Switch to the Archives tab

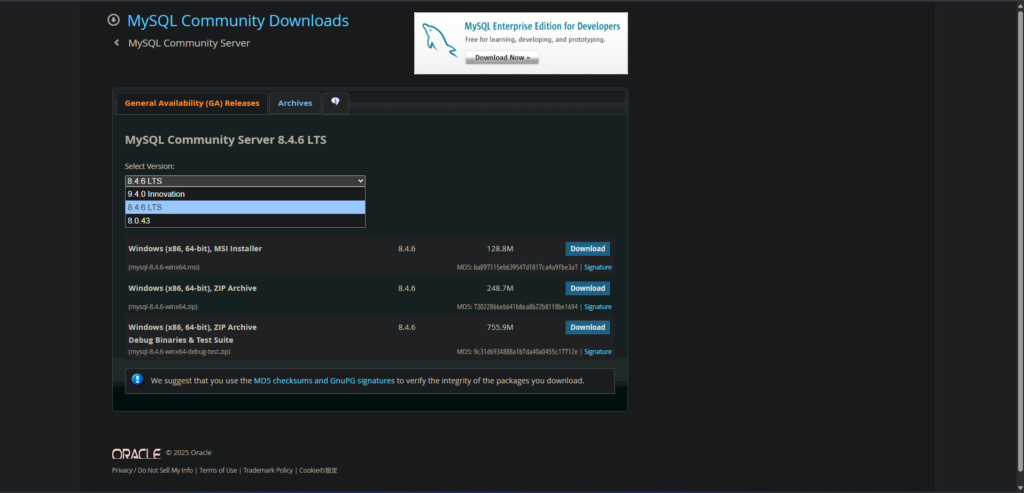coord(295,103)
